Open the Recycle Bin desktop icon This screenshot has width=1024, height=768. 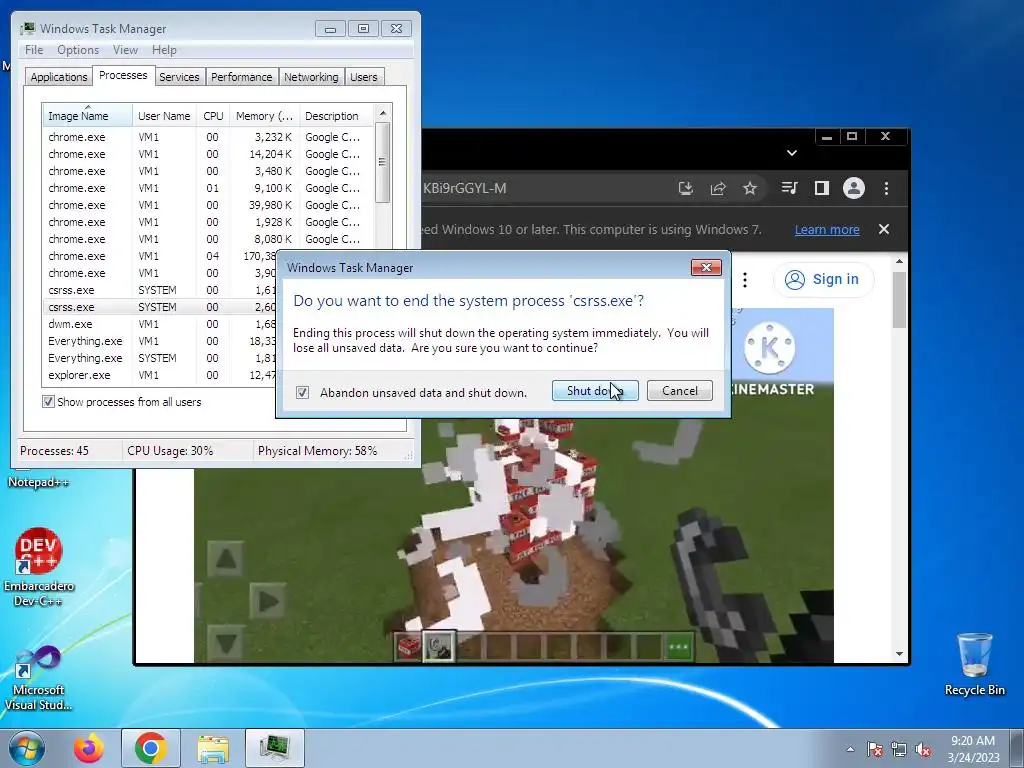(974, 664)
